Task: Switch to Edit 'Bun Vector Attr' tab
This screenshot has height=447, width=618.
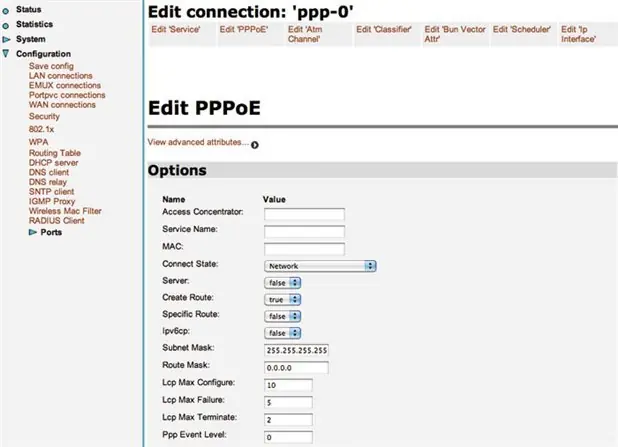Action: 455,34
